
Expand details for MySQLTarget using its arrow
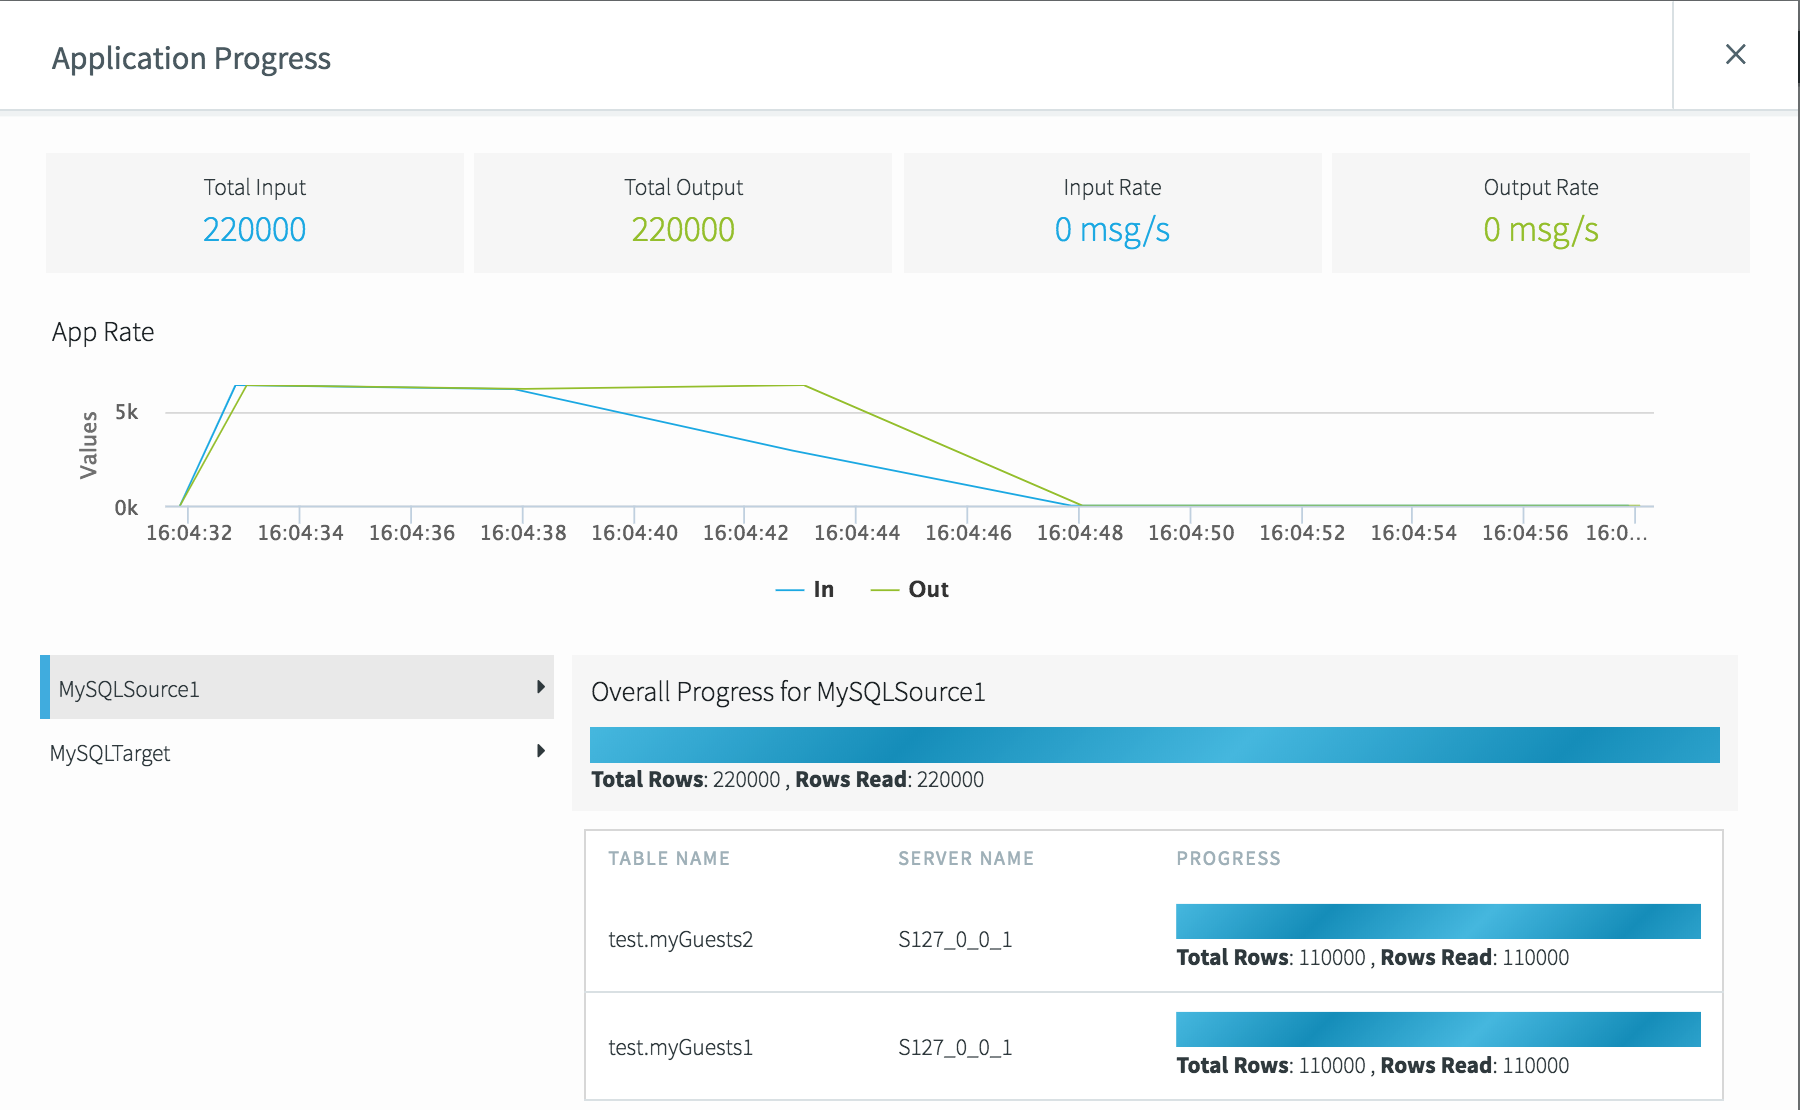tap(541, 751)
